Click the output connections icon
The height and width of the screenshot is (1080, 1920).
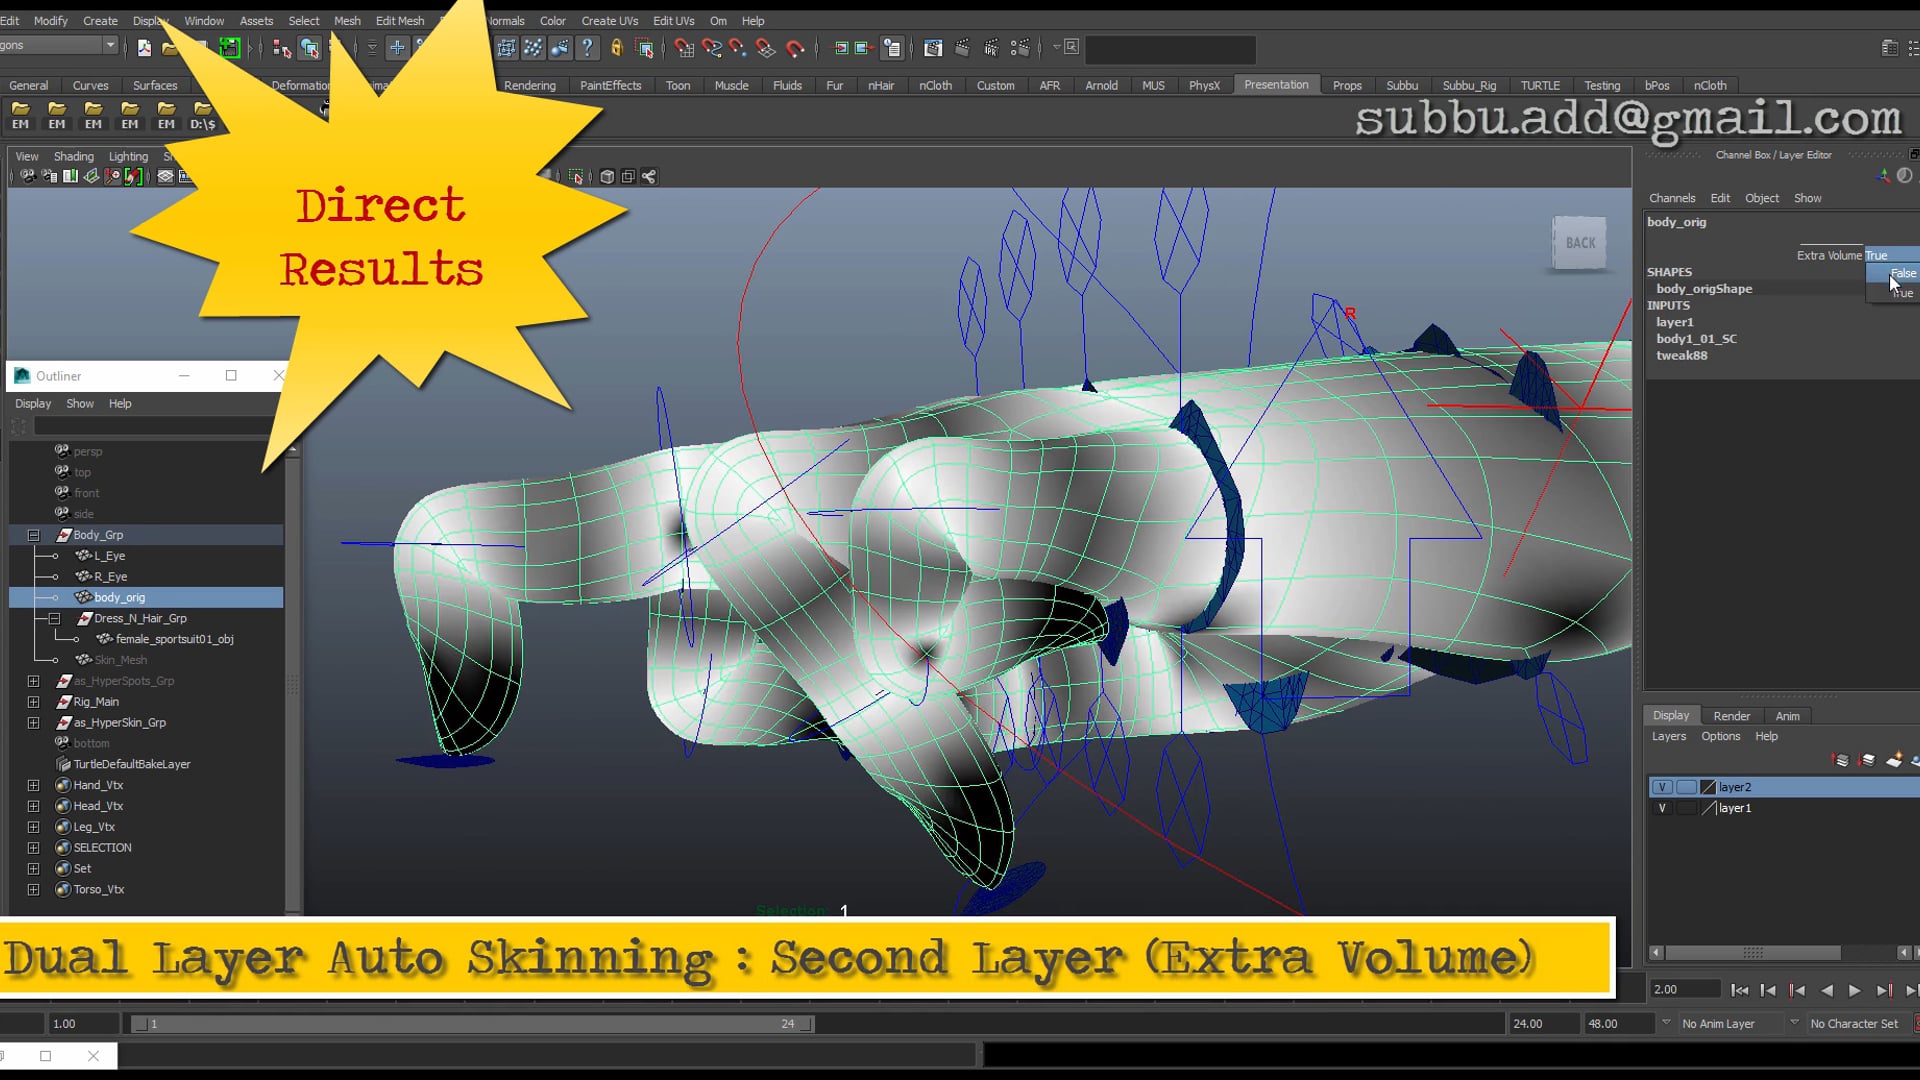(x=862, y=48)
